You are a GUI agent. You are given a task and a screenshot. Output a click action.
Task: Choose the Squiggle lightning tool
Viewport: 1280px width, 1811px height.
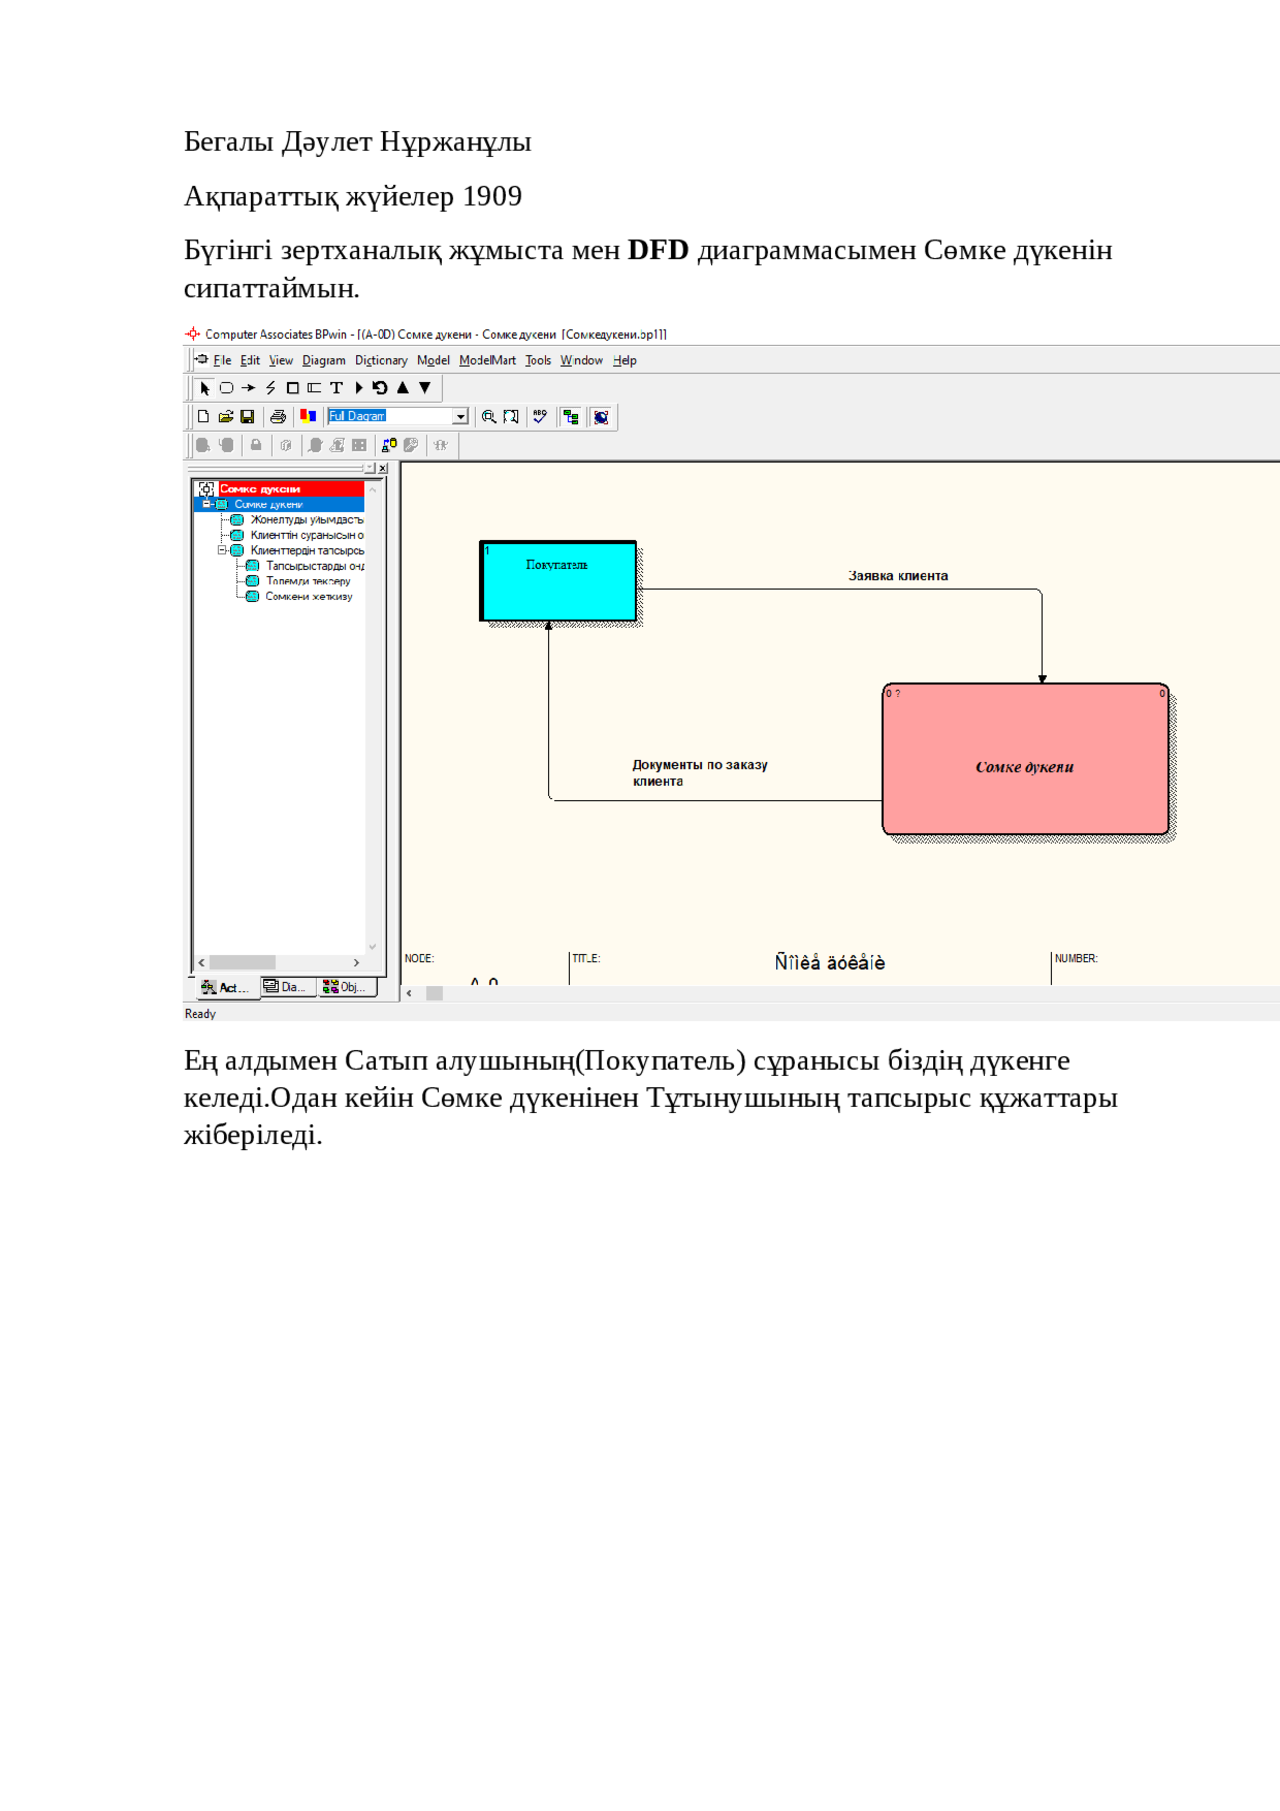point(270,388)
